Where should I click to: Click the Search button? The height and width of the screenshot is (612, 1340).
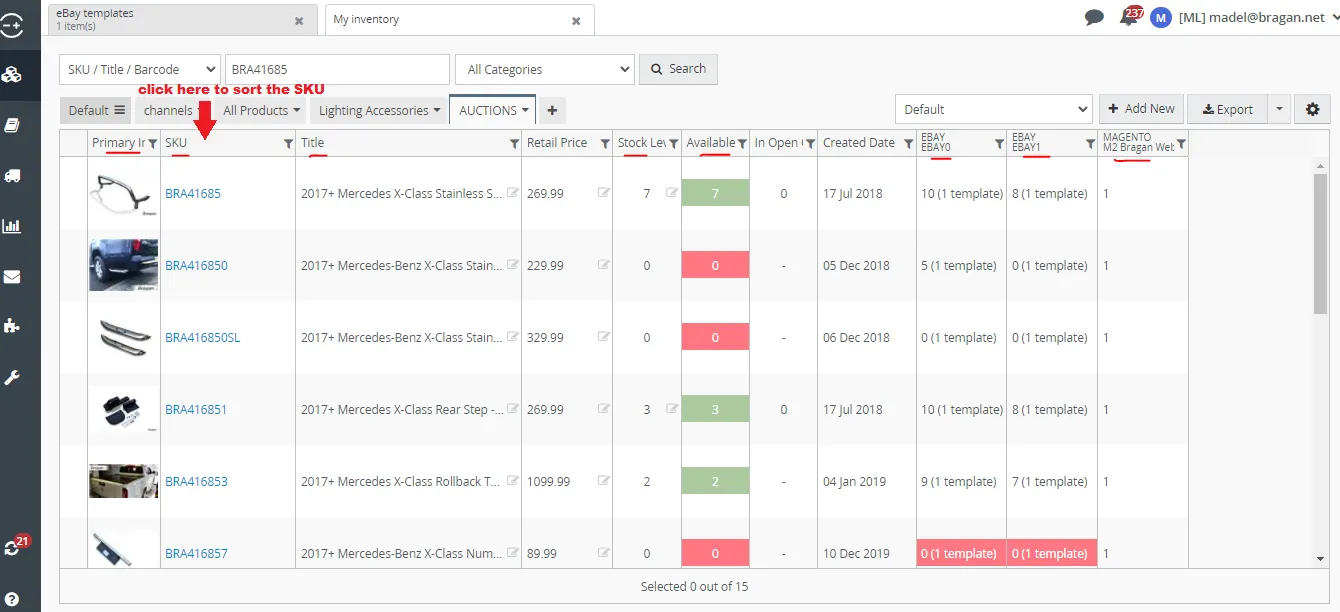pos(679,69)
